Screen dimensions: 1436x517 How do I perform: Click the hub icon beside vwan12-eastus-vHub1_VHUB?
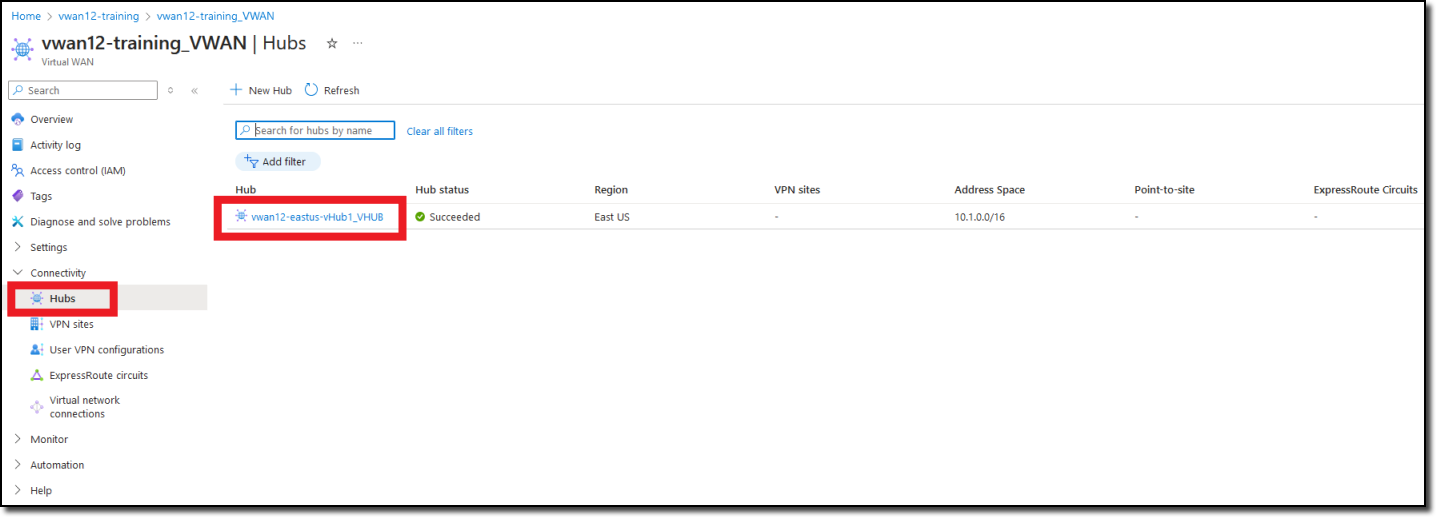(241, 216)
